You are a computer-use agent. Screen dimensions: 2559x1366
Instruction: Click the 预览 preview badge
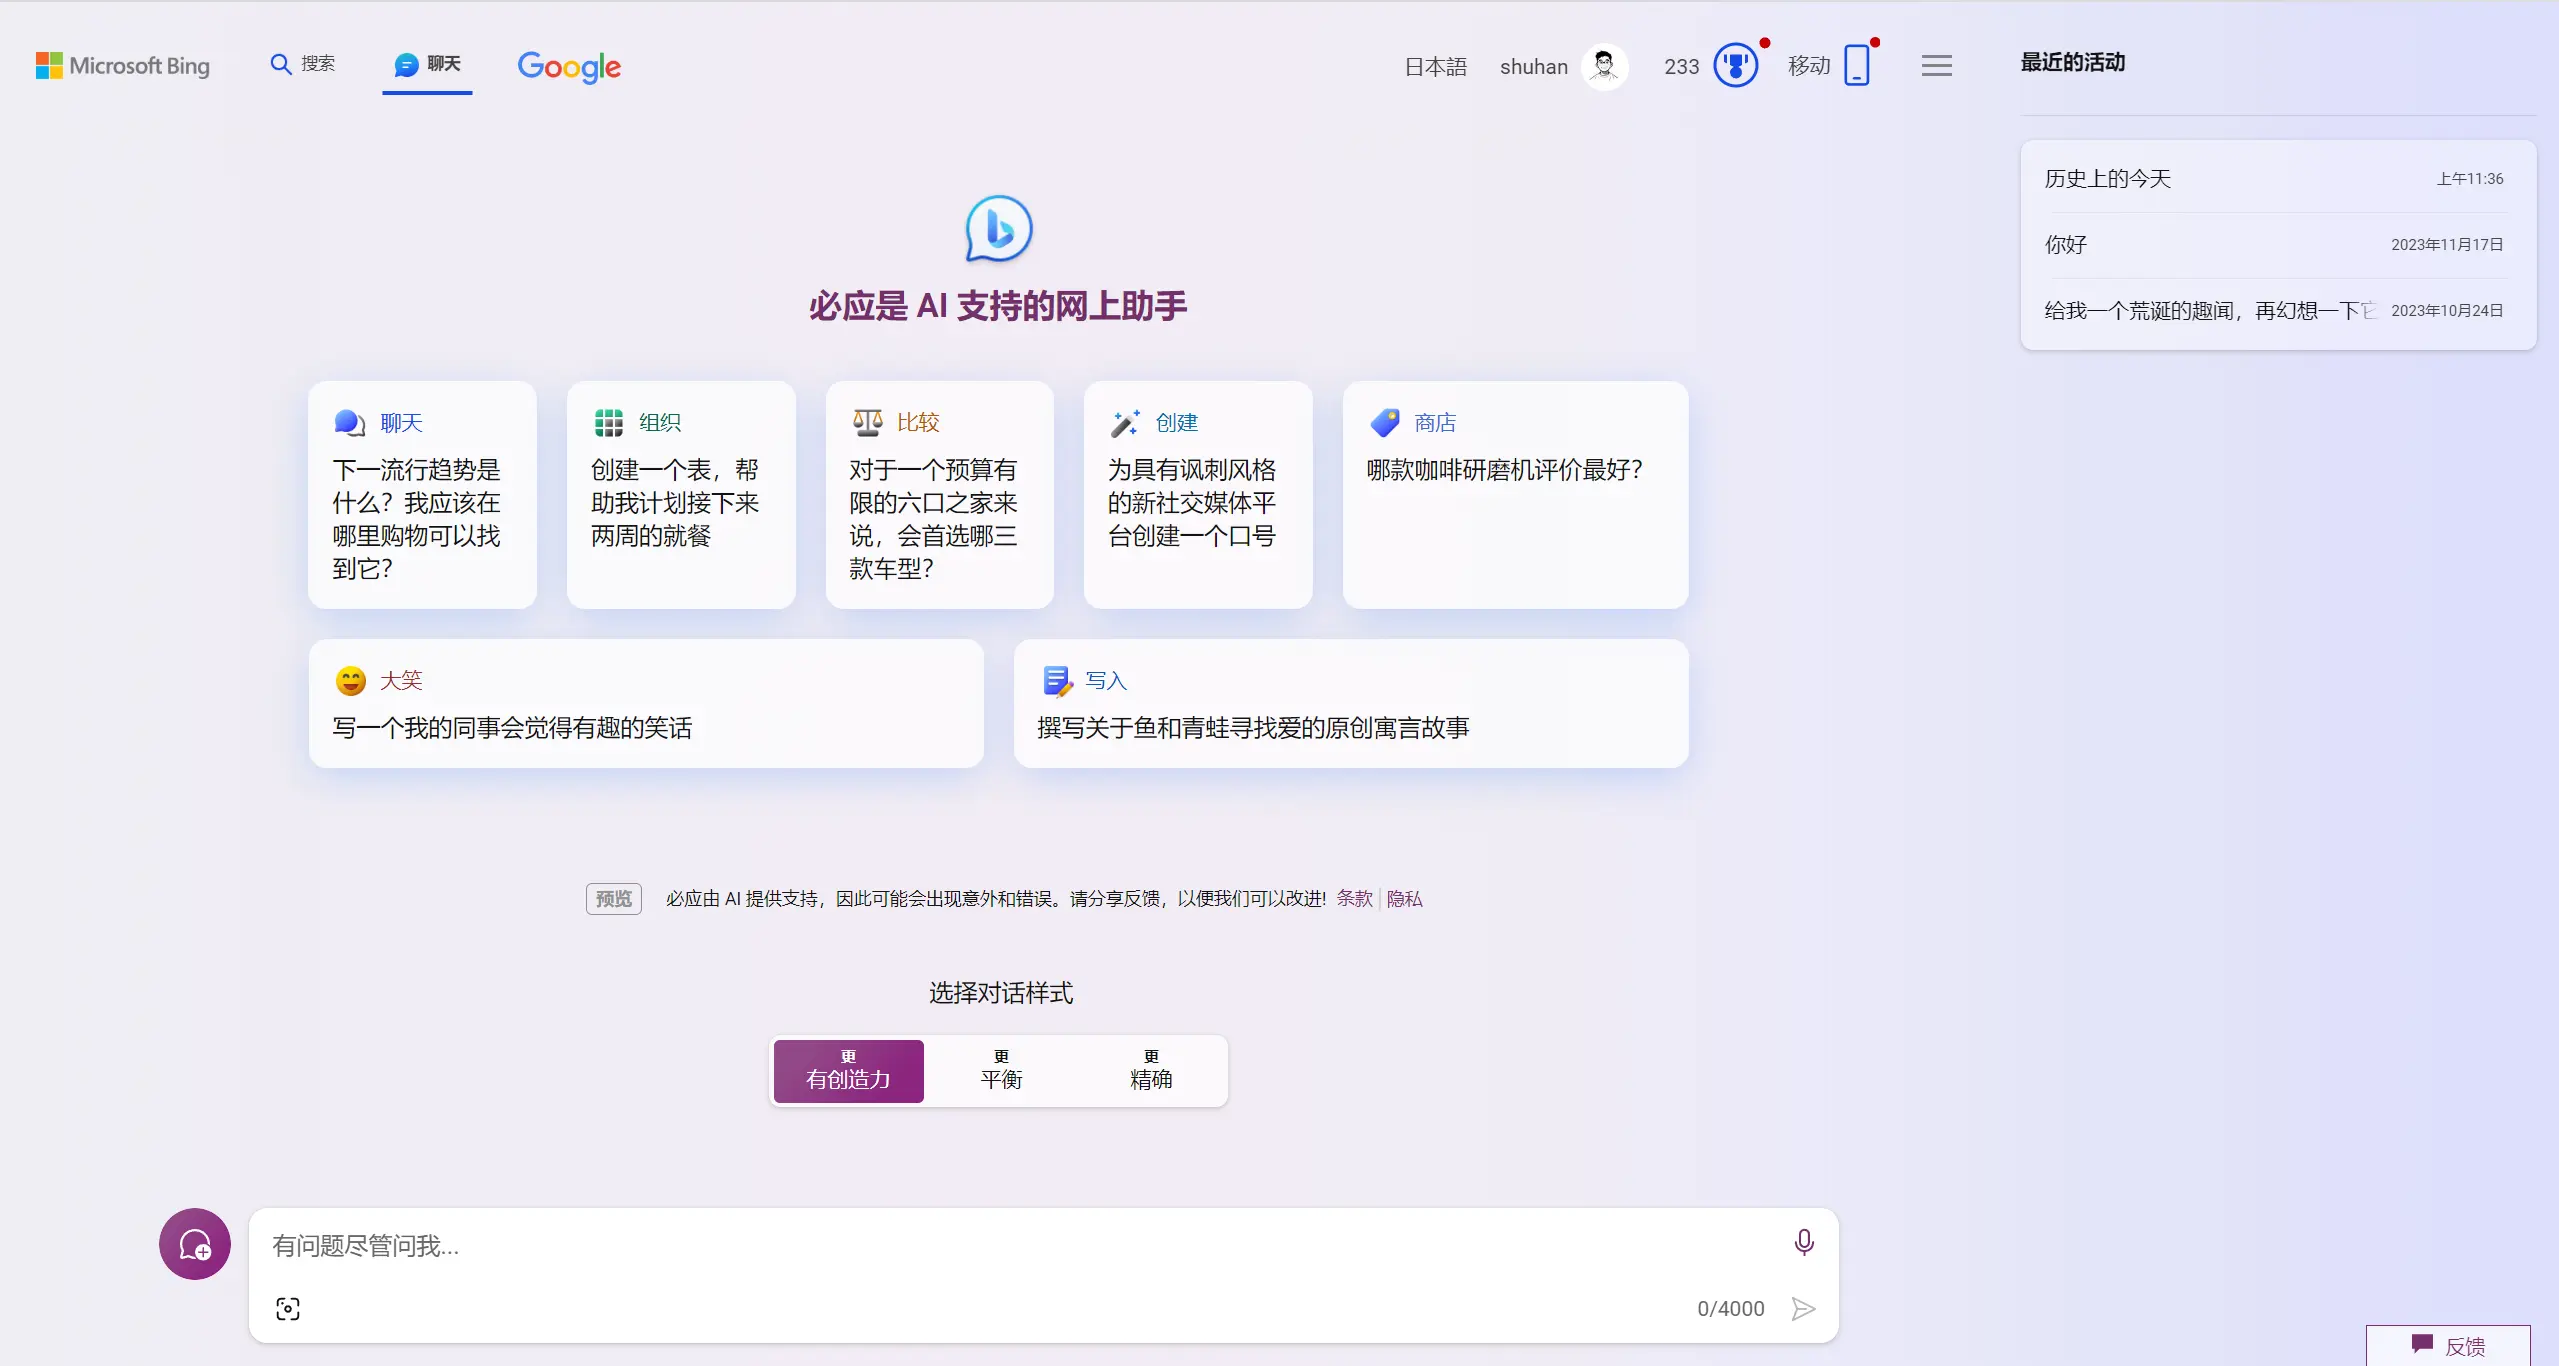(614, 899)
